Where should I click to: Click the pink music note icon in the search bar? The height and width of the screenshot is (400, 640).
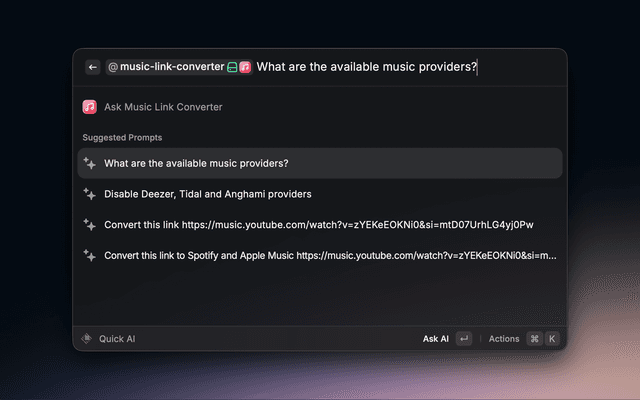coord(245,67)
